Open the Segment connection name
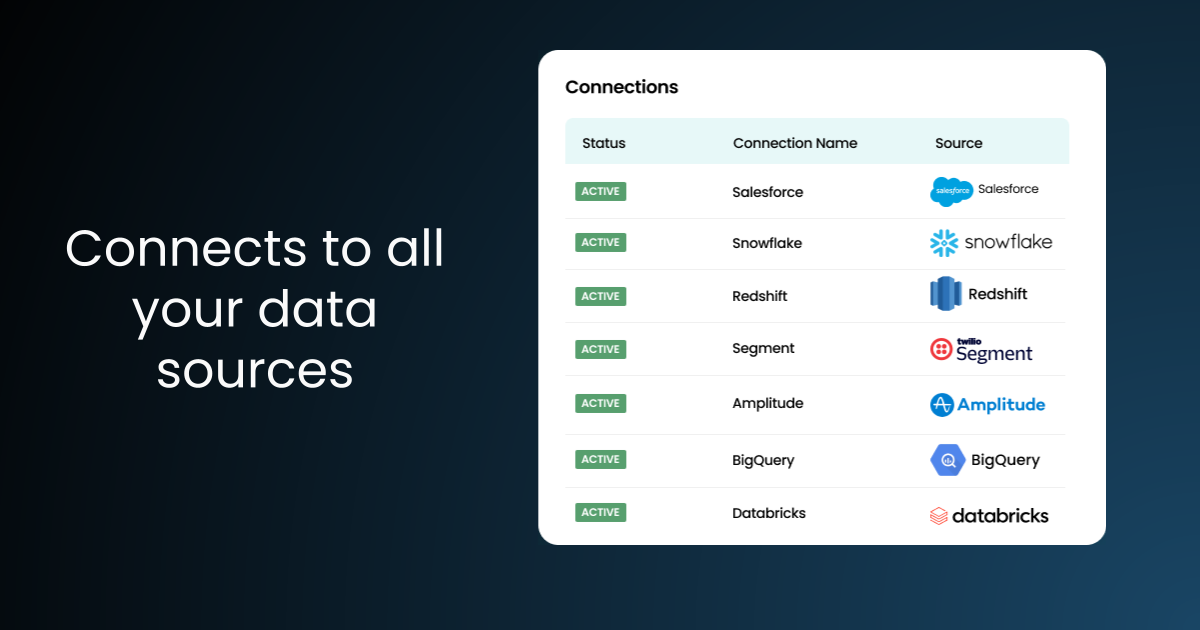This screenshot has height=630, width=1200. coord(763,348)
